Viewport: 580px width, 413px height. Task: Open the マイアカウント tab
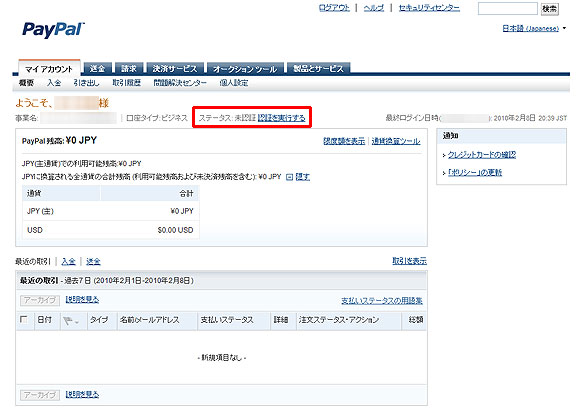(49, 69)
